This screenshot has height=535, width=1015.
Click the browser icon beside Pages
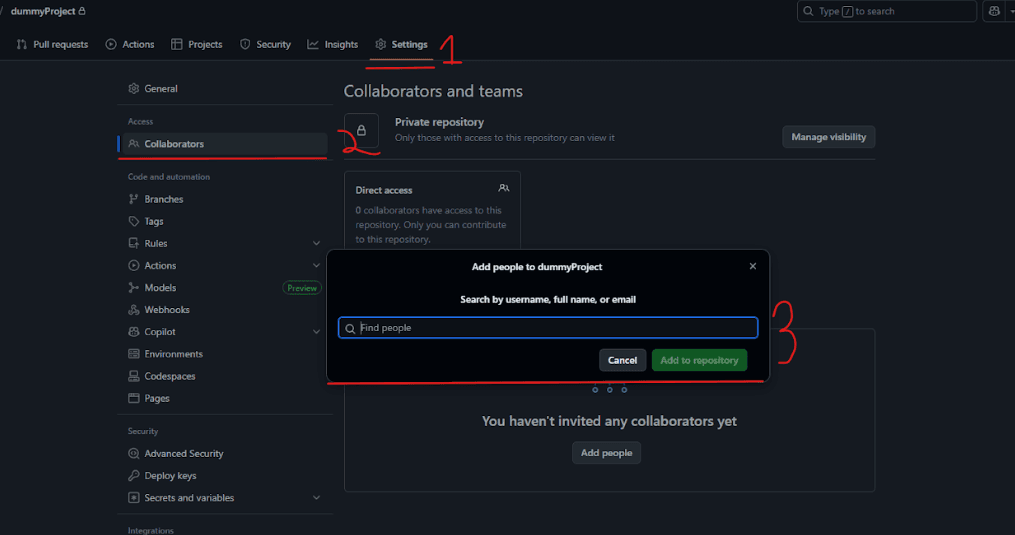(x=133, y=398)
